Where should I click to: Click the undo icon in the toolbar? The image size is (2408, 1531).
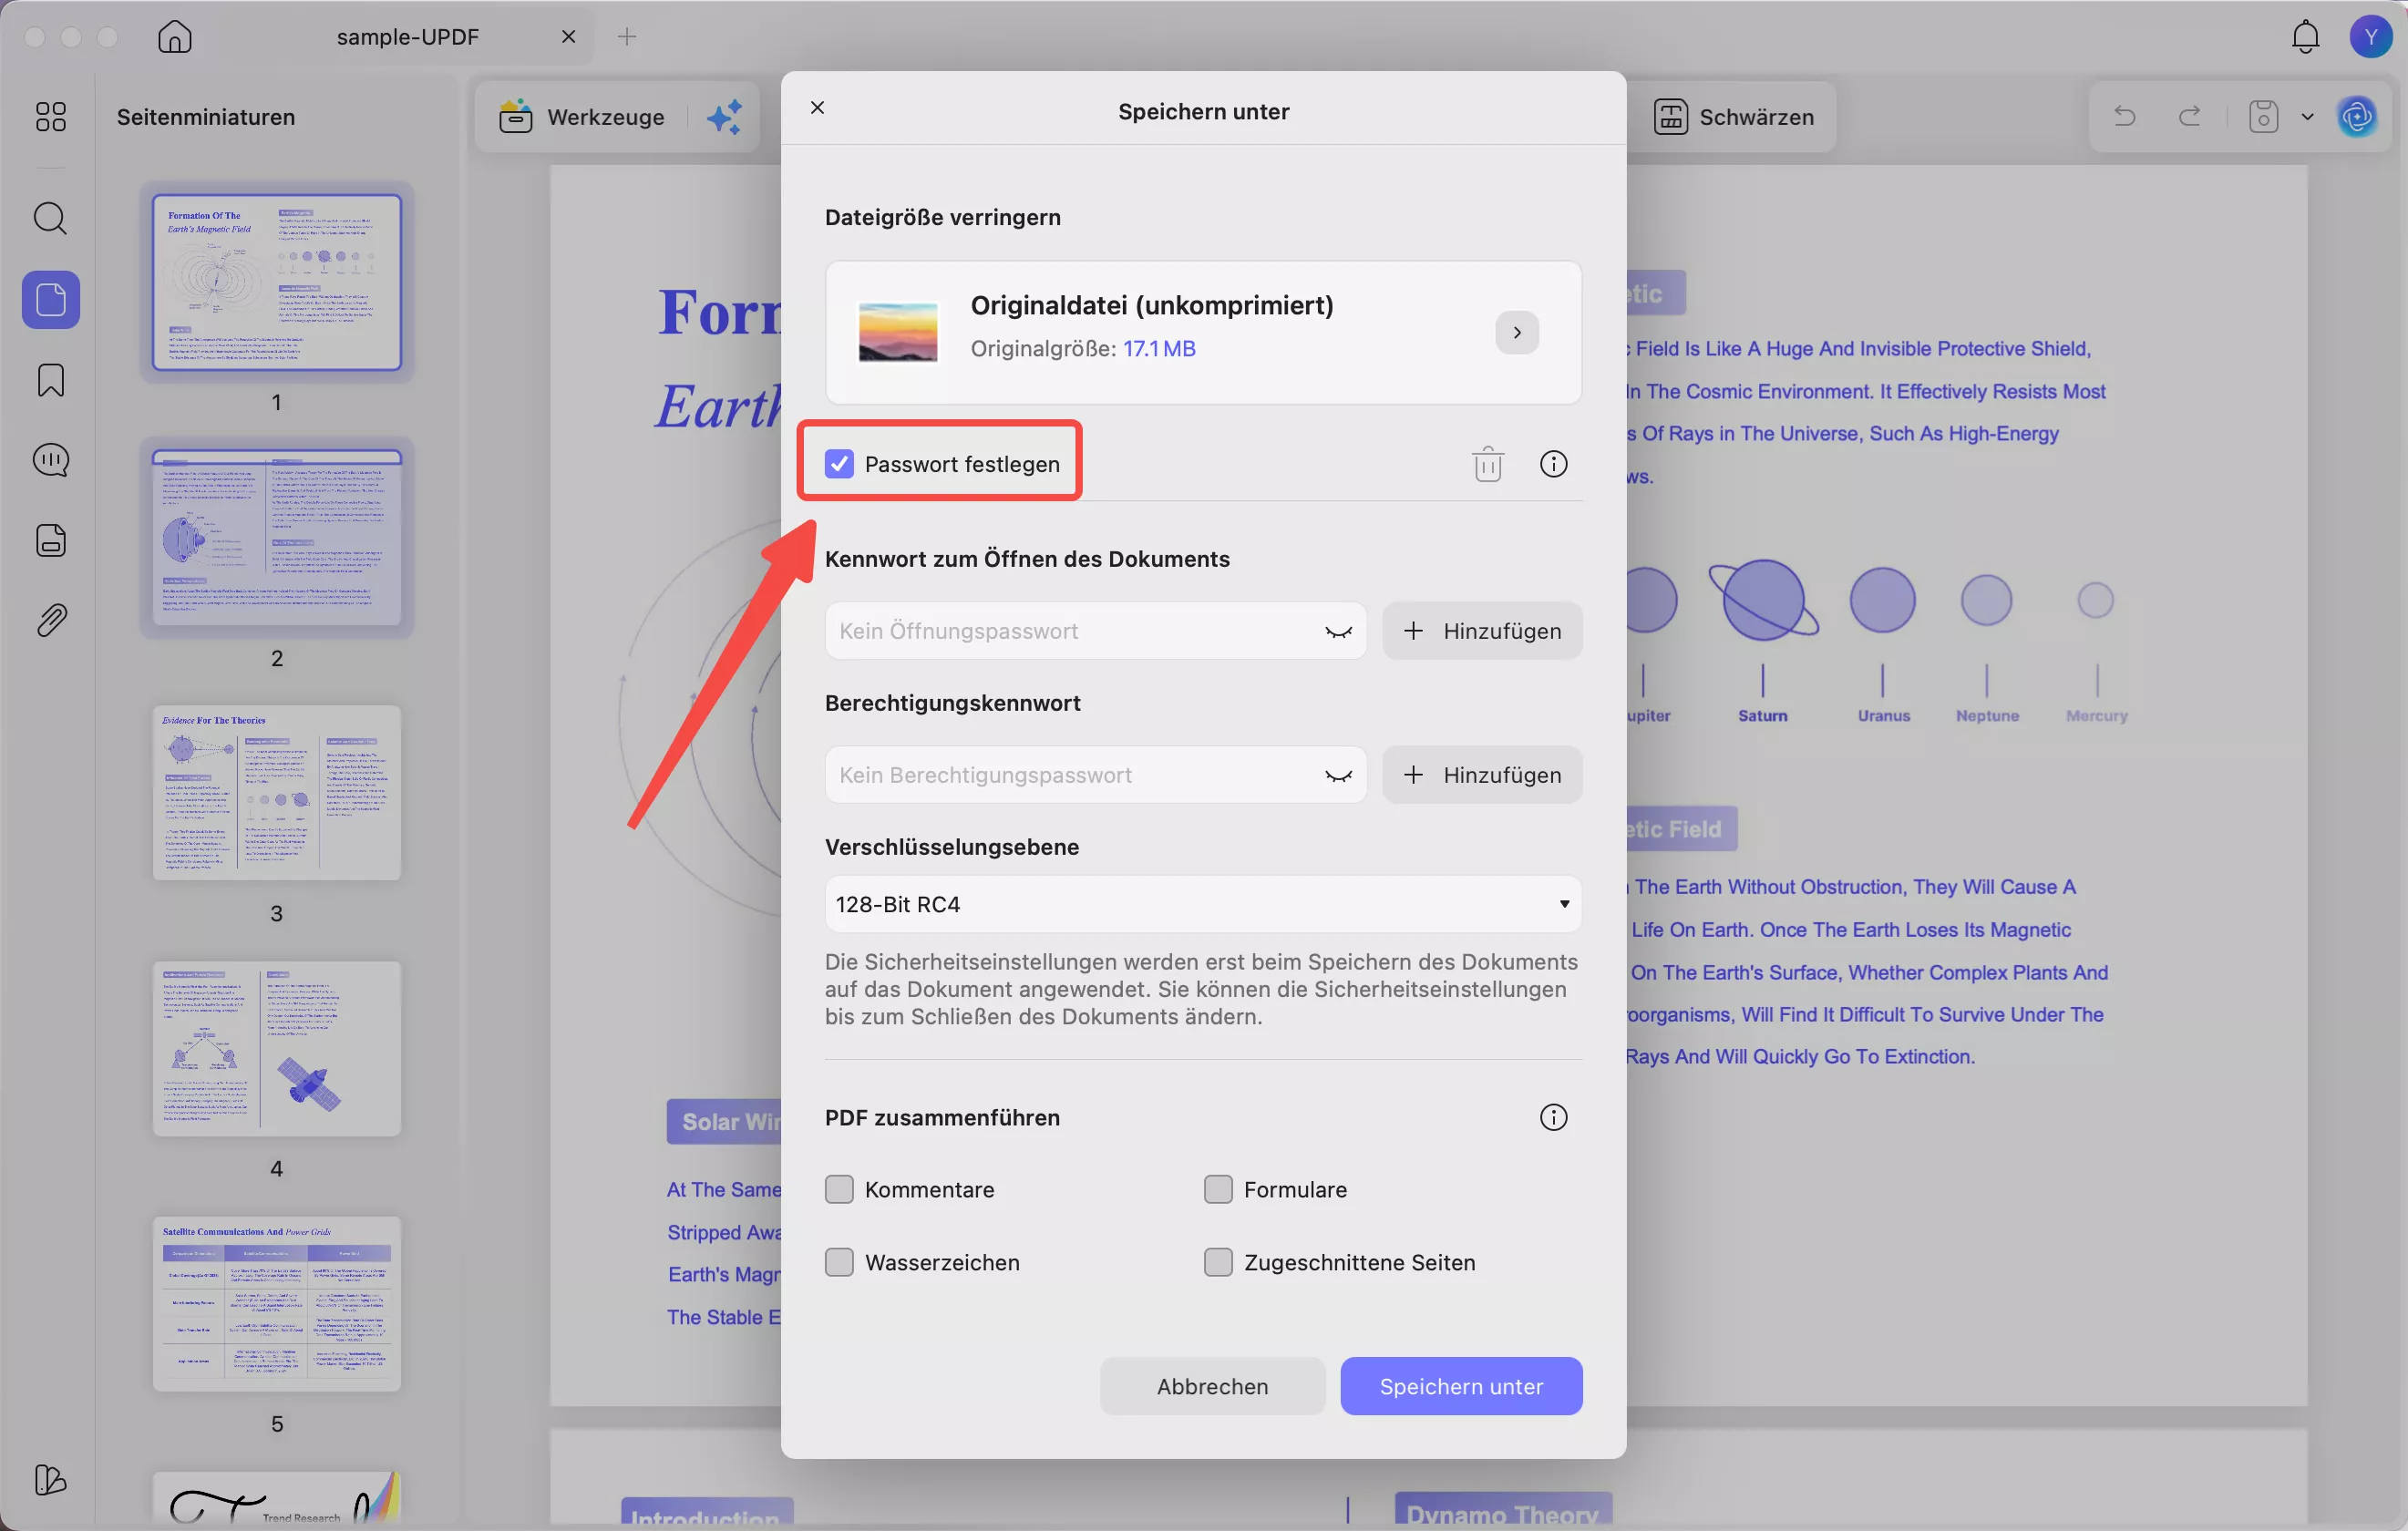coord(2124,116)
